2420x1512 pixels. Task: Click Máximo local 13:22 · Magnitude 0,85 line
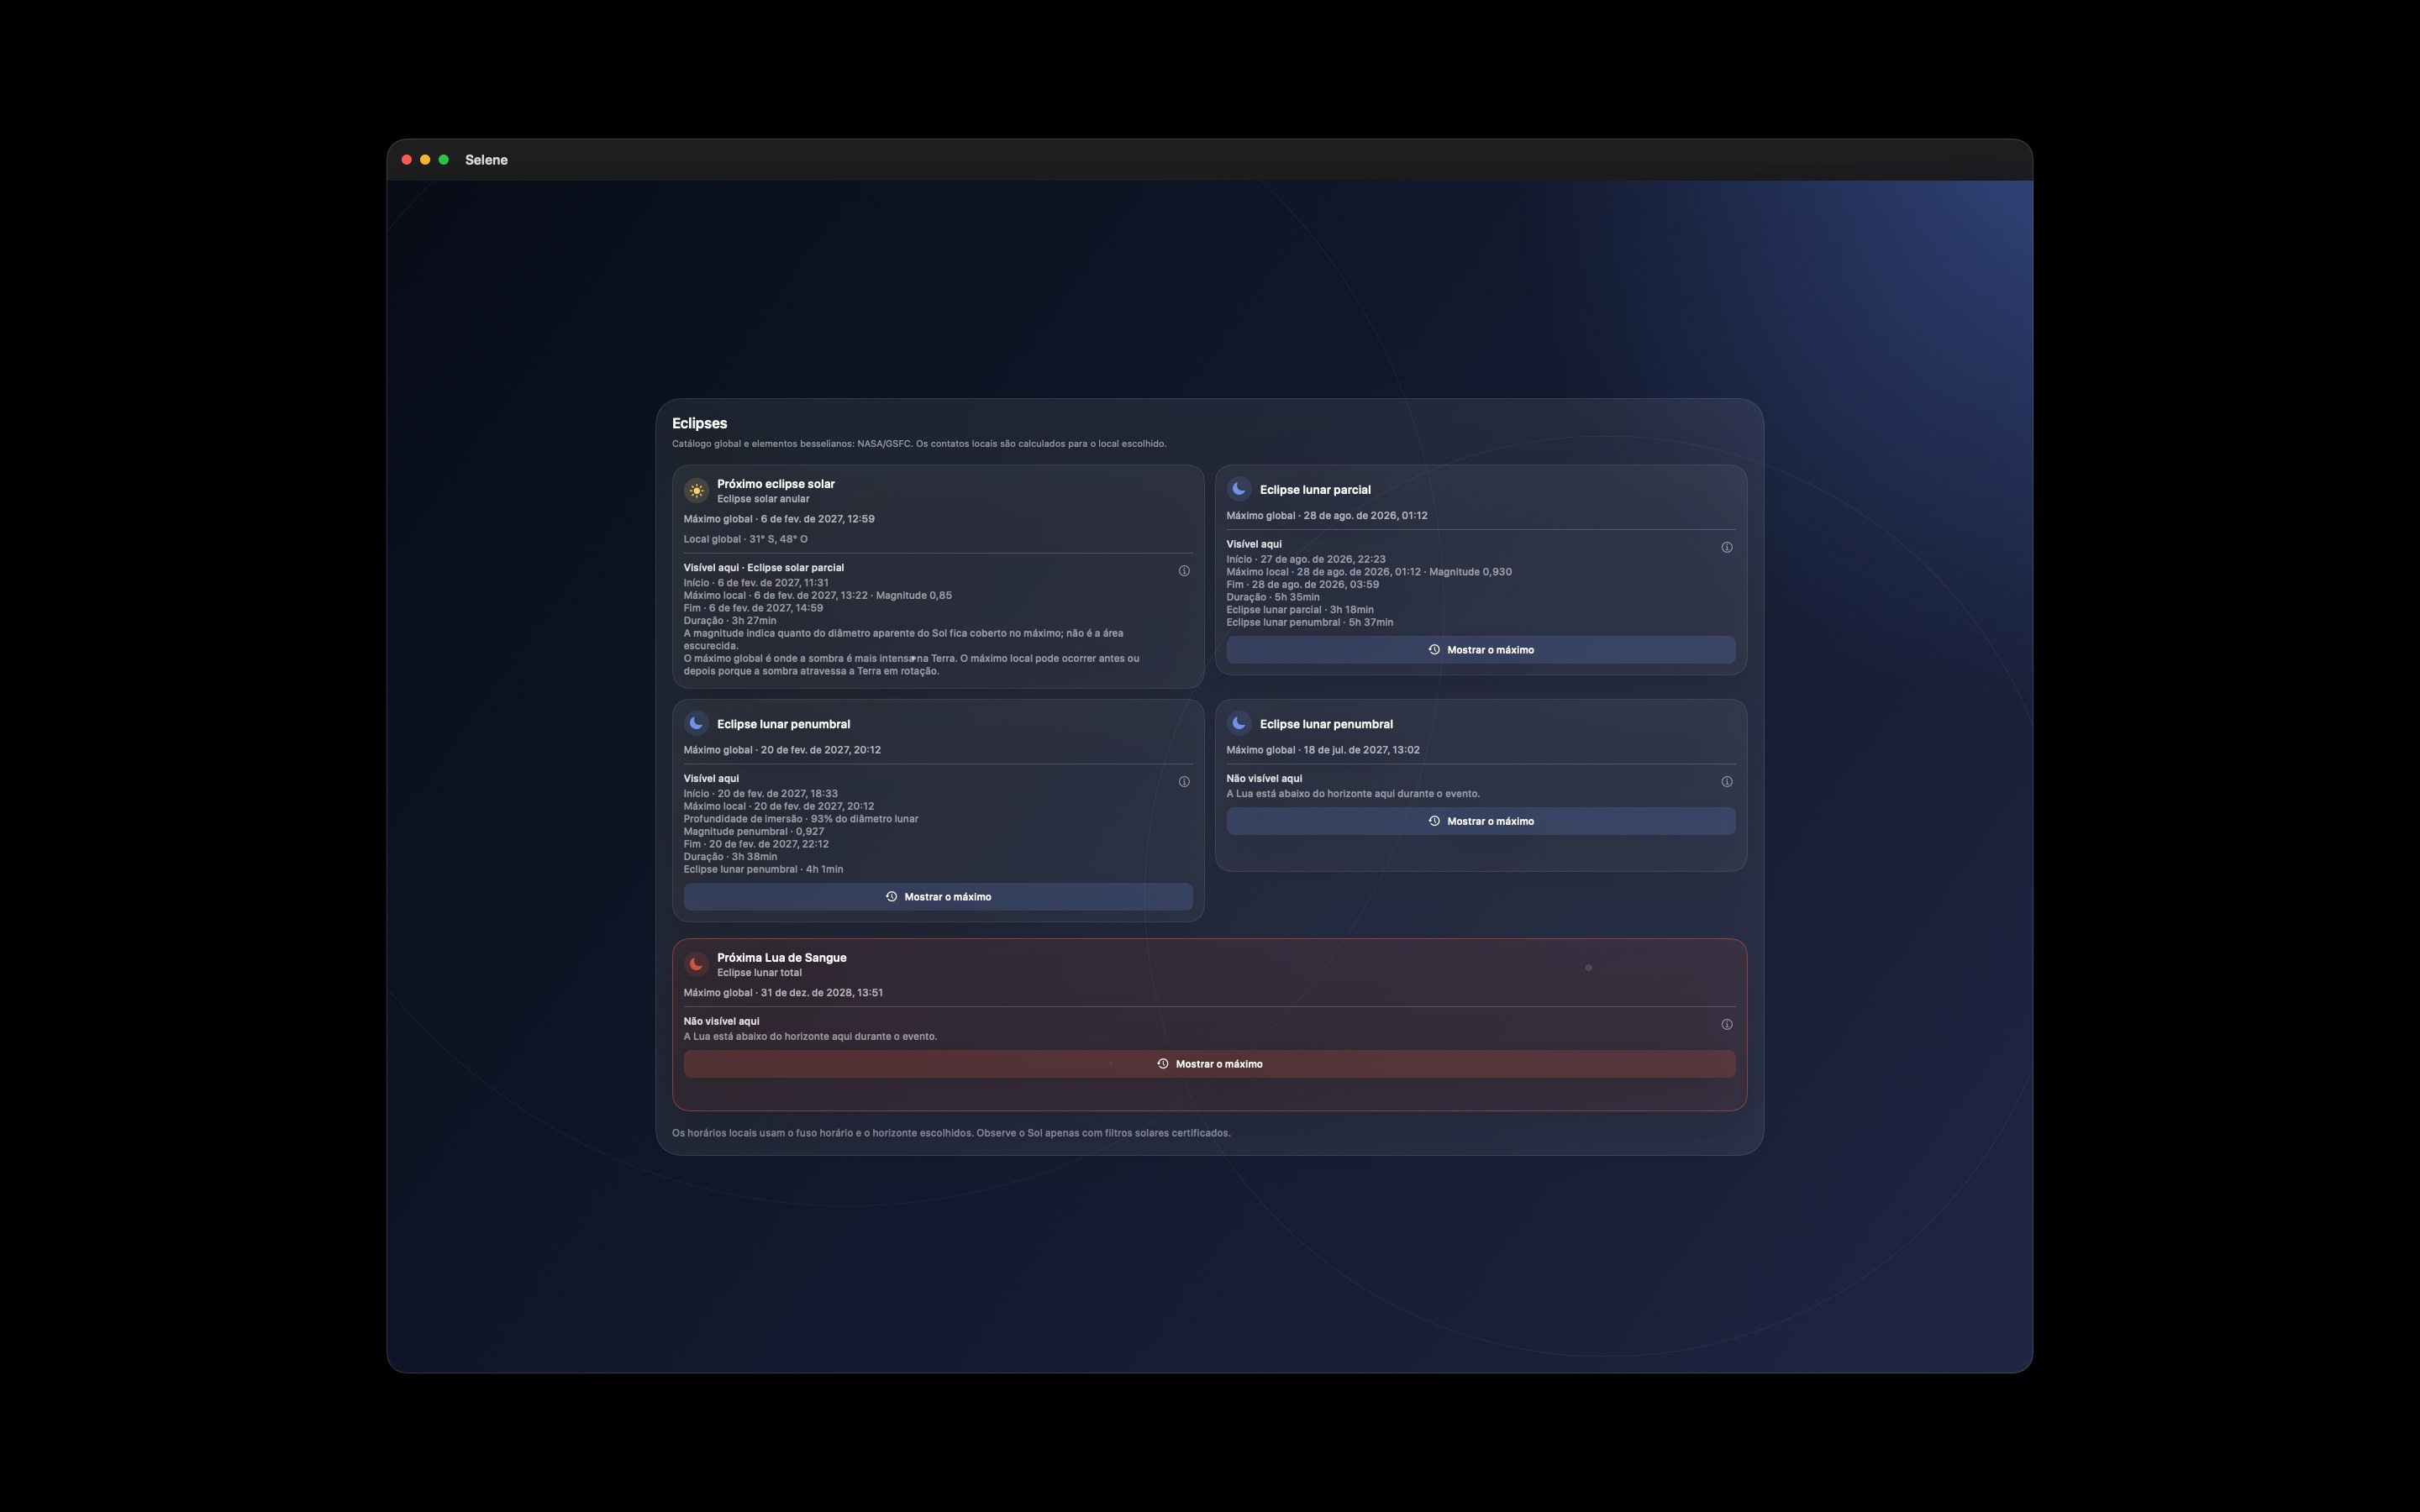pos(818,596)
